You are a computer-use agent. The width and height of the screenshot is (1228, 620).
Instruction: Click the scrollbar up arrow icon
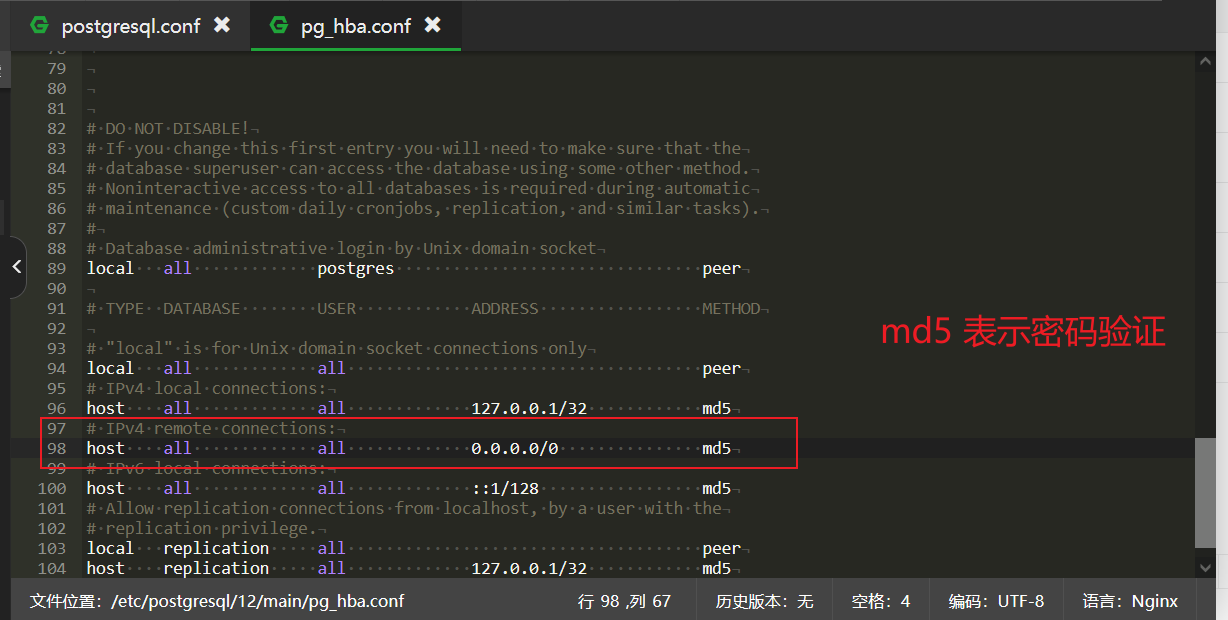(x=1206, y=60)
